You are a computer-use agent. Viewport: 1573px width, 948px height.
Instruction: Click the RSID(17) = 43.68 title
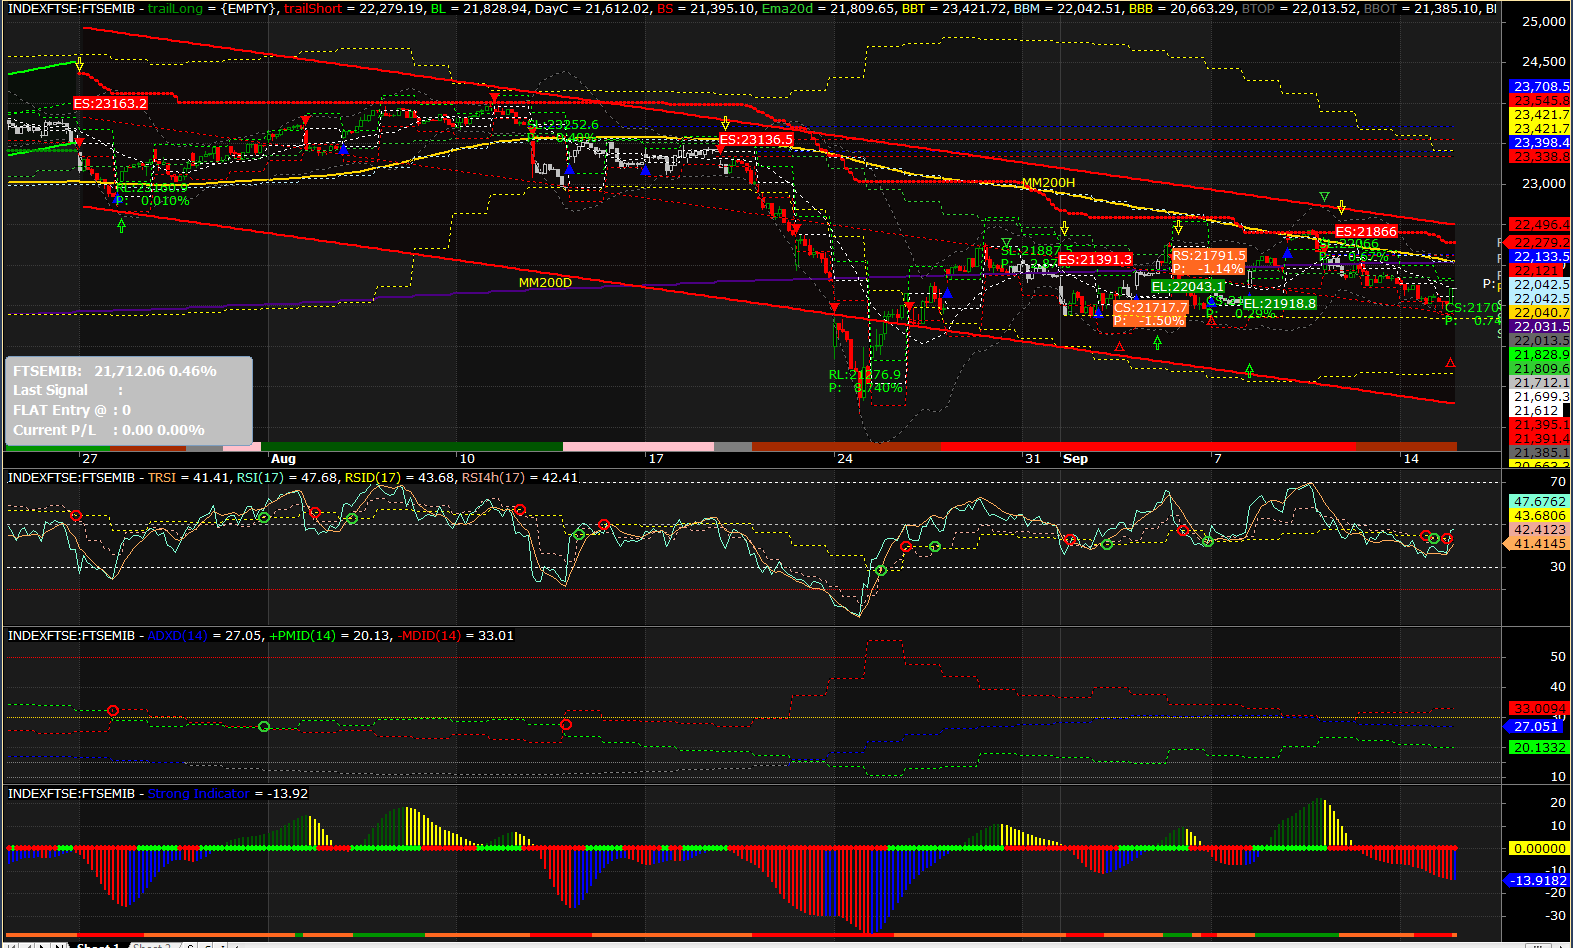tap(399, 477)
